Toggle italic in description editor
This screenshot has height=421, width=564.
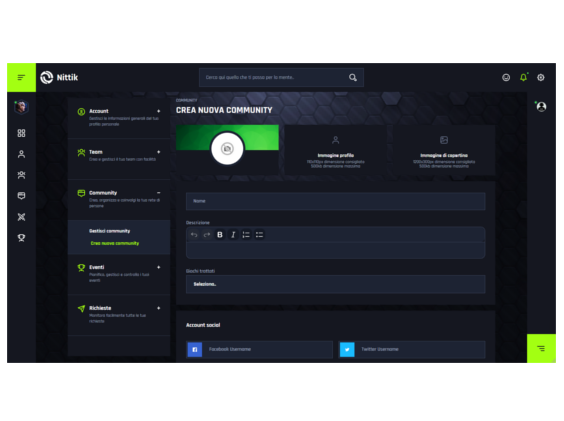[x=233, y=235]
